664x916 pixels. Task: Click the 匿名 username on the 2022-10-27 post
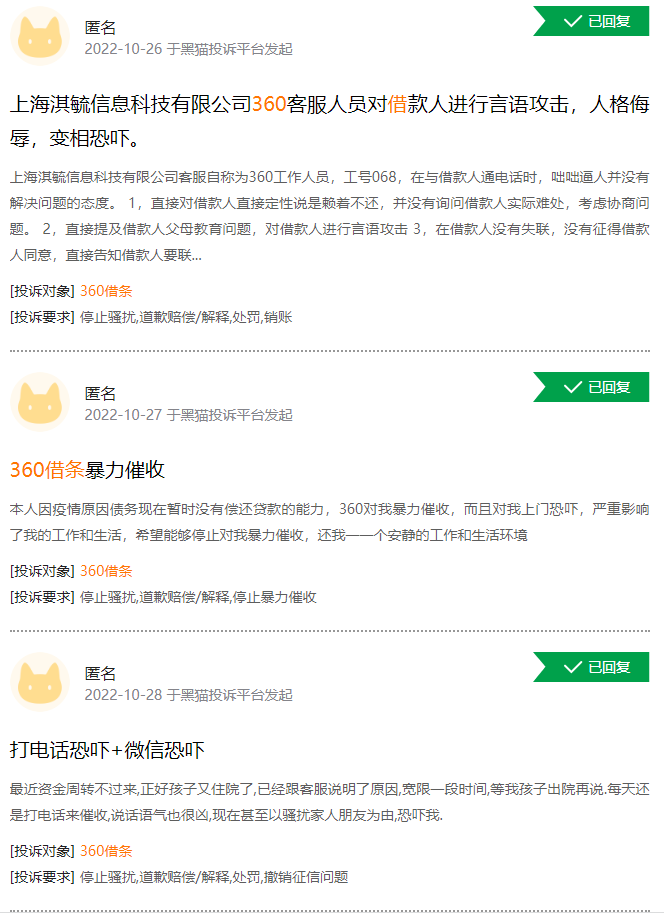click(x=100, y=393)
